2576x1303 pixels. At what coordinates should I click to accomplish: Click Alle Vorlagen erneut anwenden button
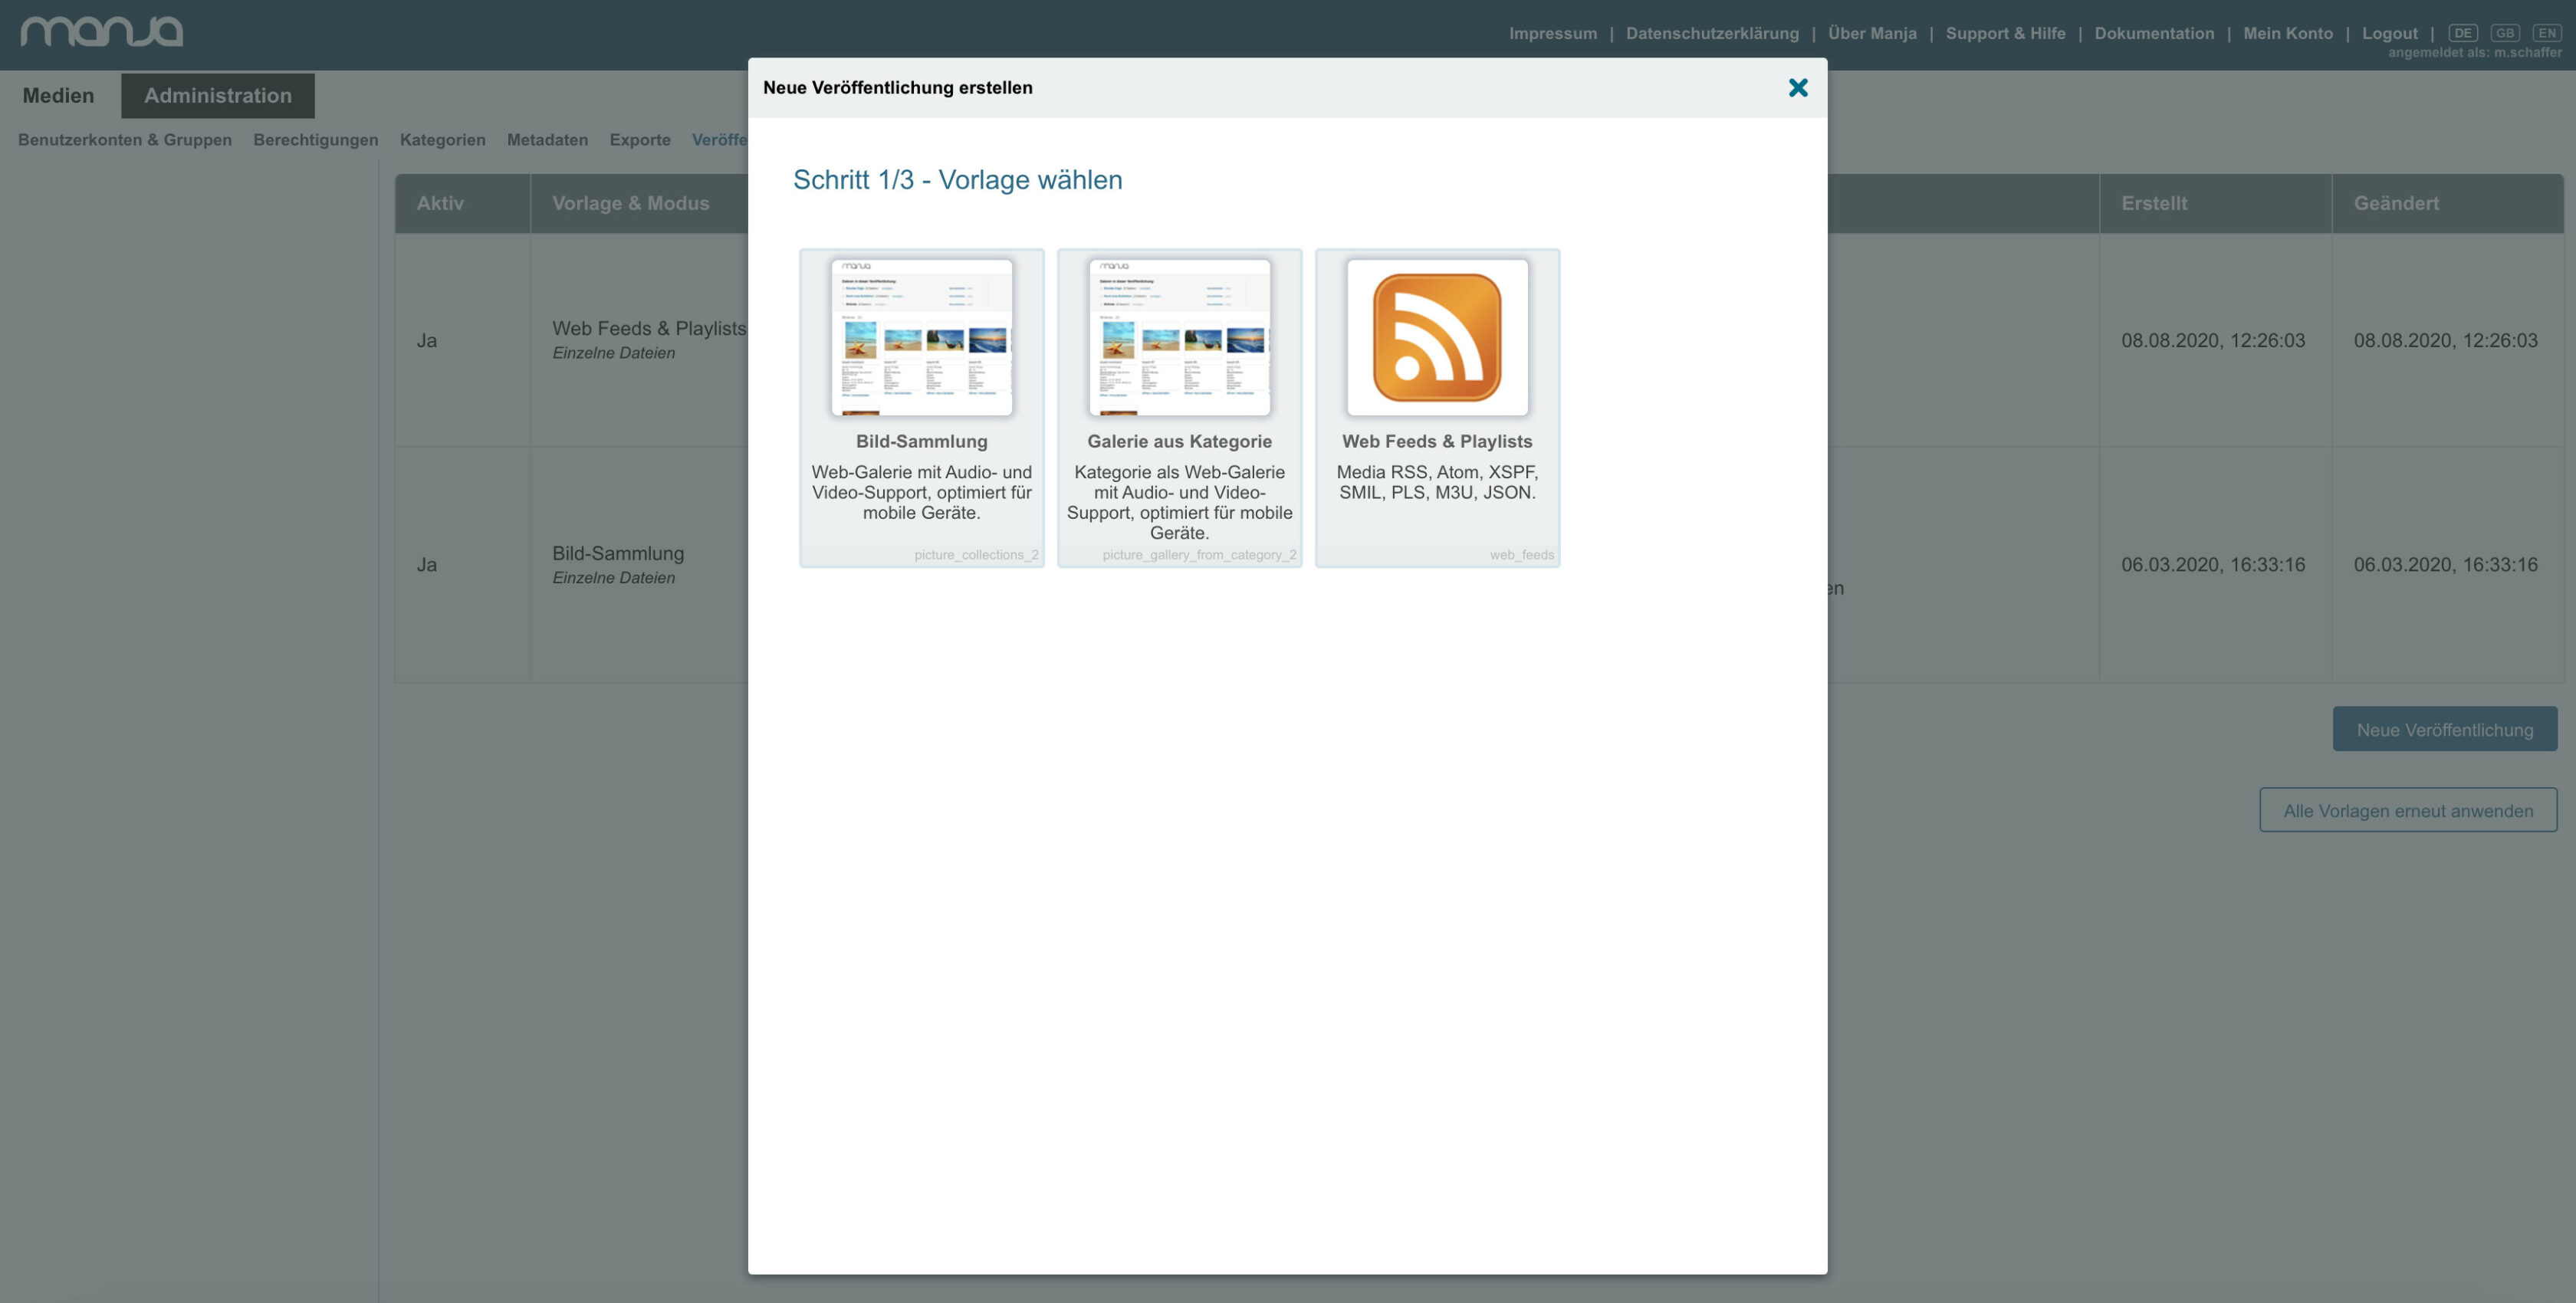[2408, 810]
